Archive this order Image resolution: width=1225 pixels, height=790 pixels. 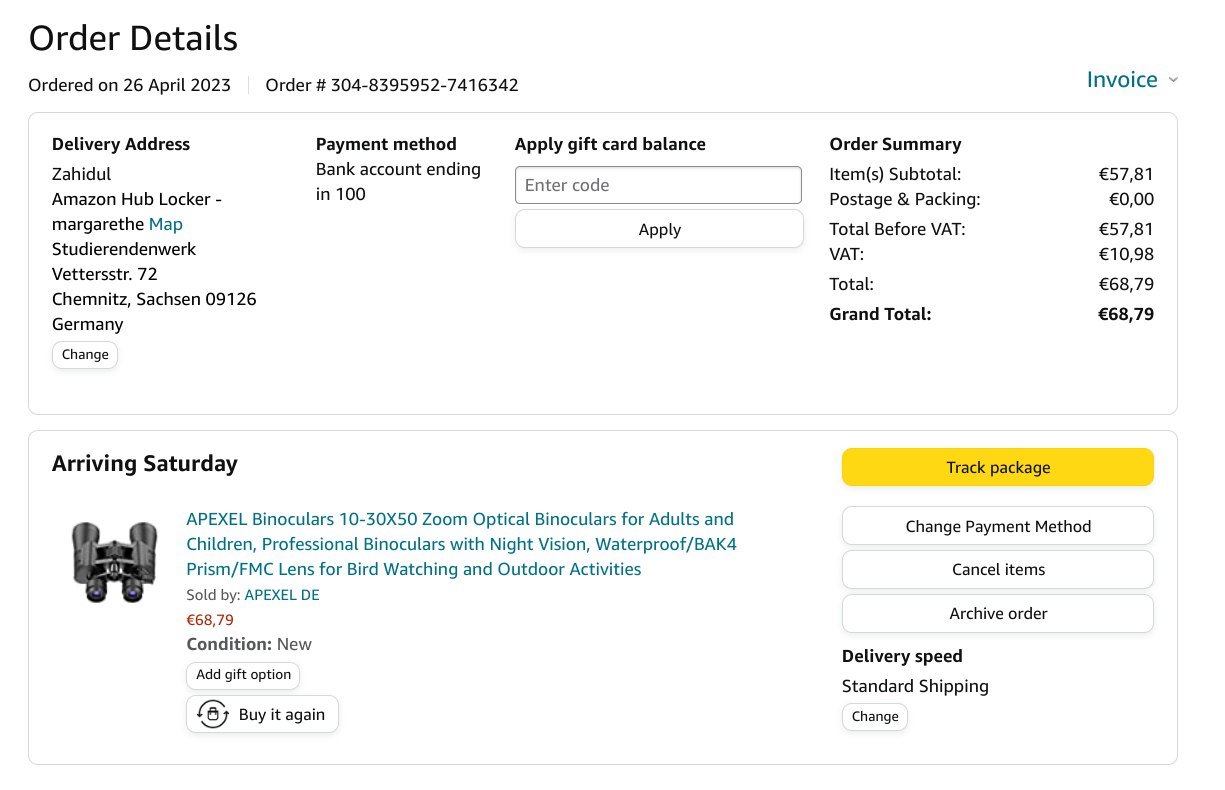[997, 613]
